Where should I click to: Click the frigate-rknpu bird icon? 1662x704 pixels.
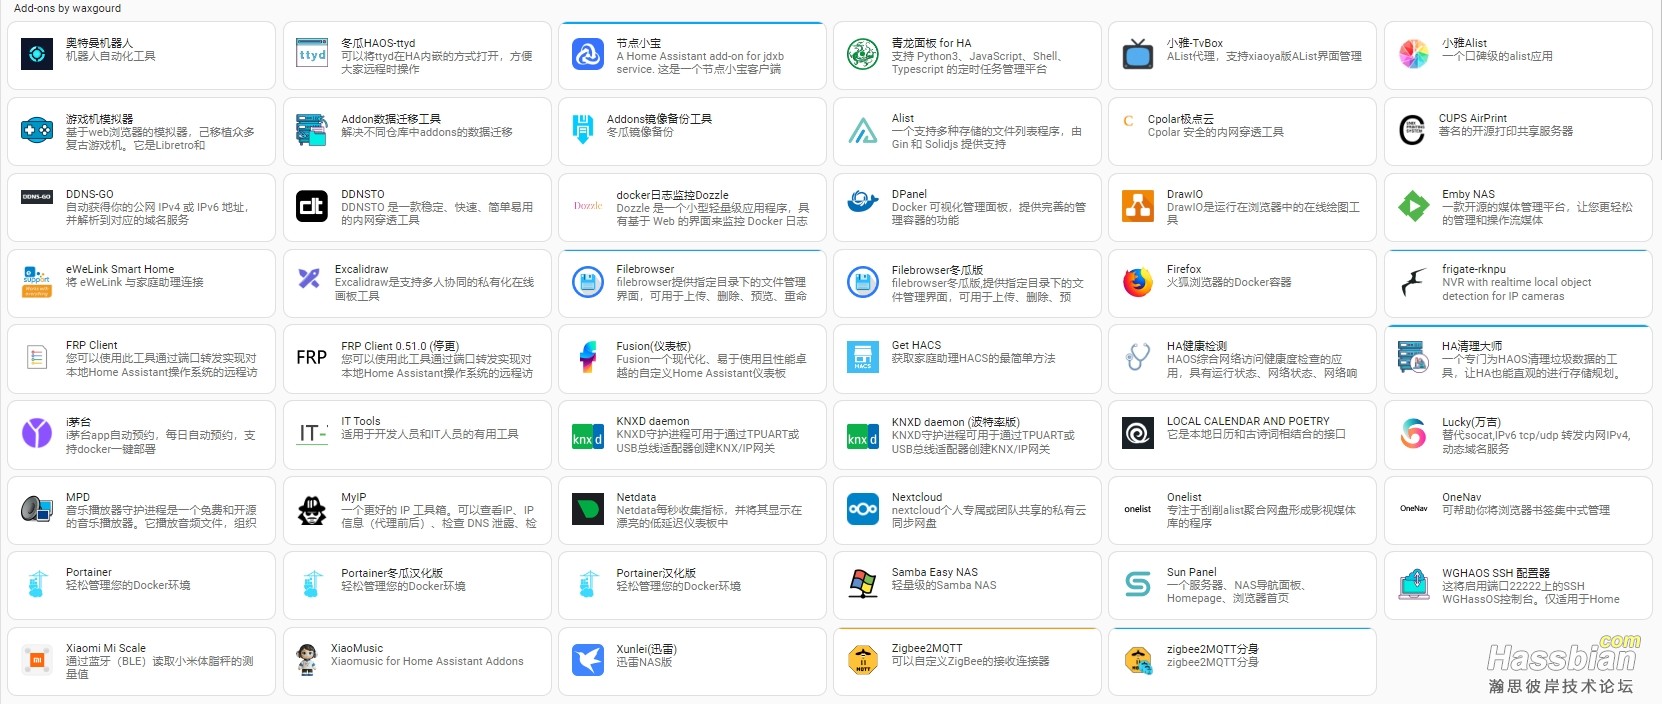click(x=1413, y=282)
